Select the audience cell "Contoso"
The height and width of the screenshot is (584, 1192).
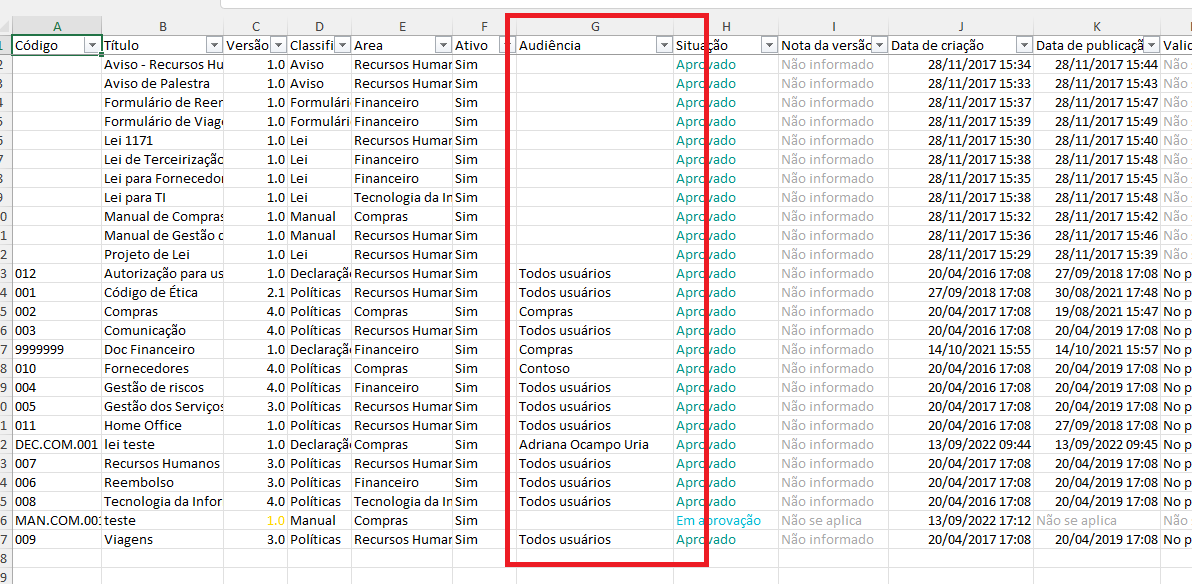click(595, 369)
